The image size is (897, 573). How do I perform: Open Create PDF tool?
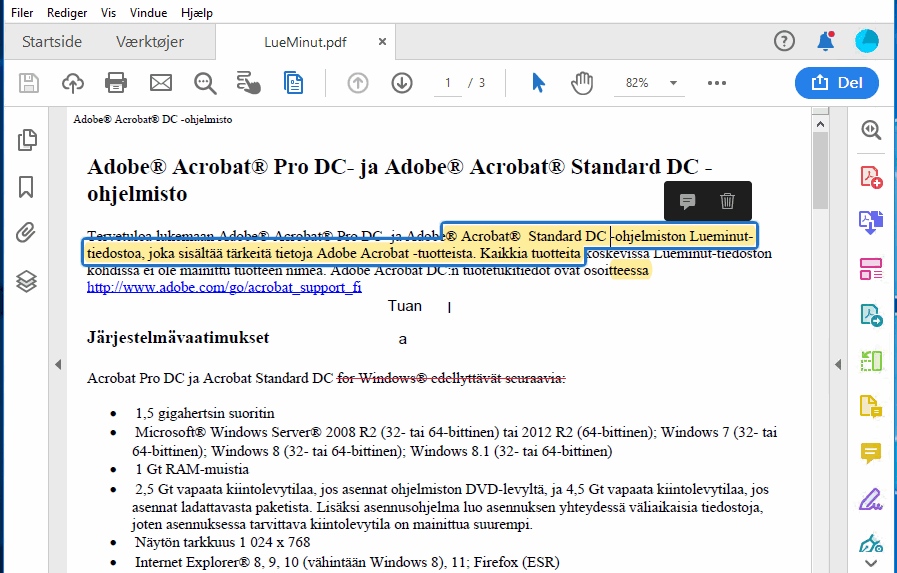tap(871, 177)
